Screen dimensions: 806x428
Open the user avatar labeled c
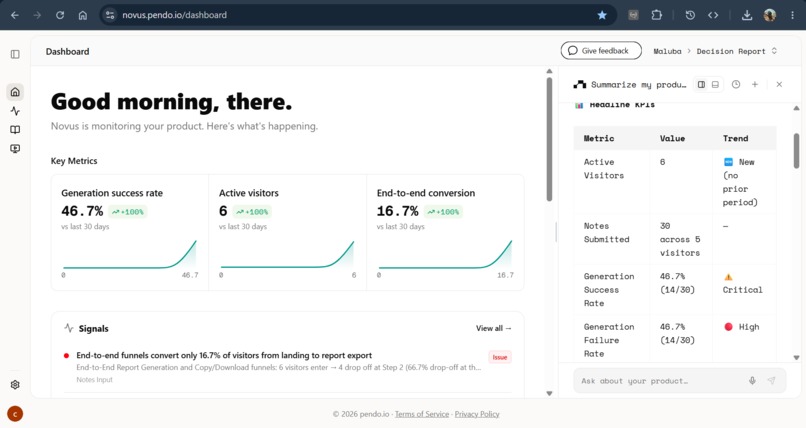tap(15, 414)
